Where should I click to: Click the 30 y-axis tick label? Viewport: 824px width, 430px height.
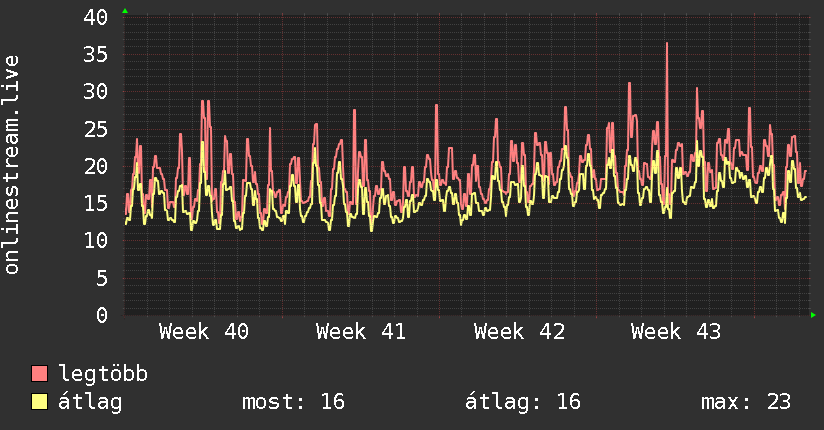click(x=96, y=92)
